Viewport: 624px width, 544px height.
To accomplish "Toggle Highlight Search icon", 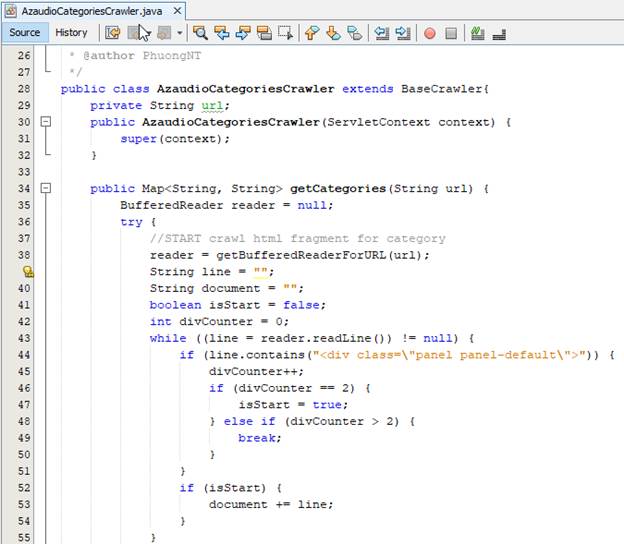I will point(264,33).
